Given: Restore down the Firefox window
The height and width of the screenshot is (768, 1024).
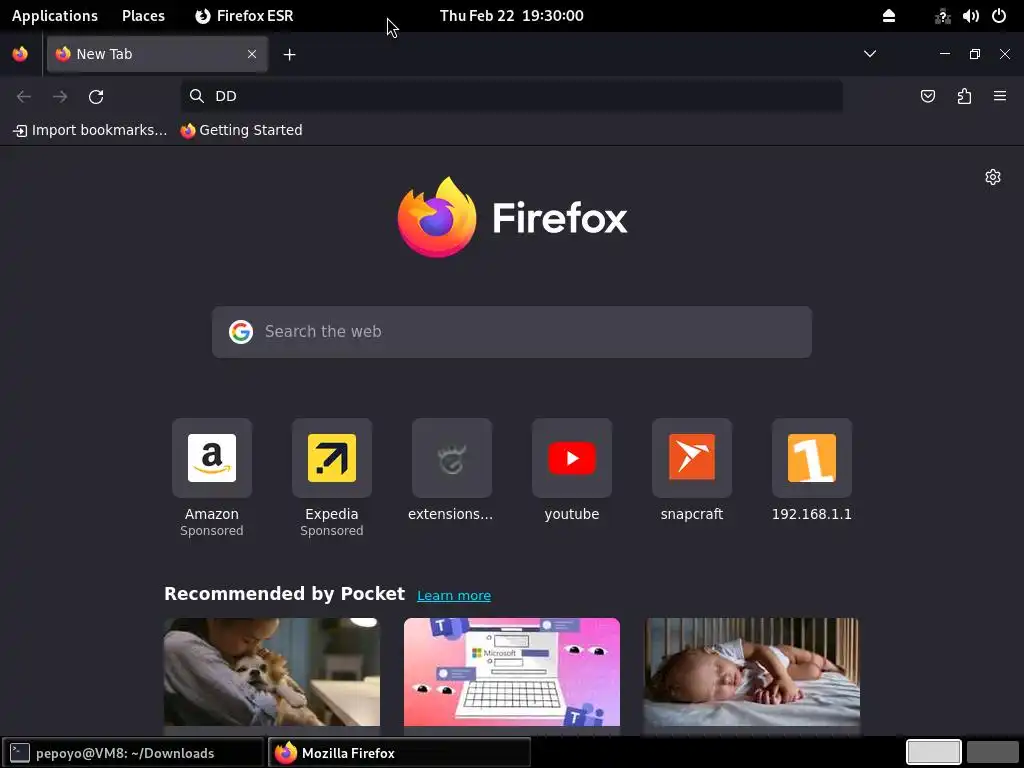Looking at the screenshot, I should 974,54.
